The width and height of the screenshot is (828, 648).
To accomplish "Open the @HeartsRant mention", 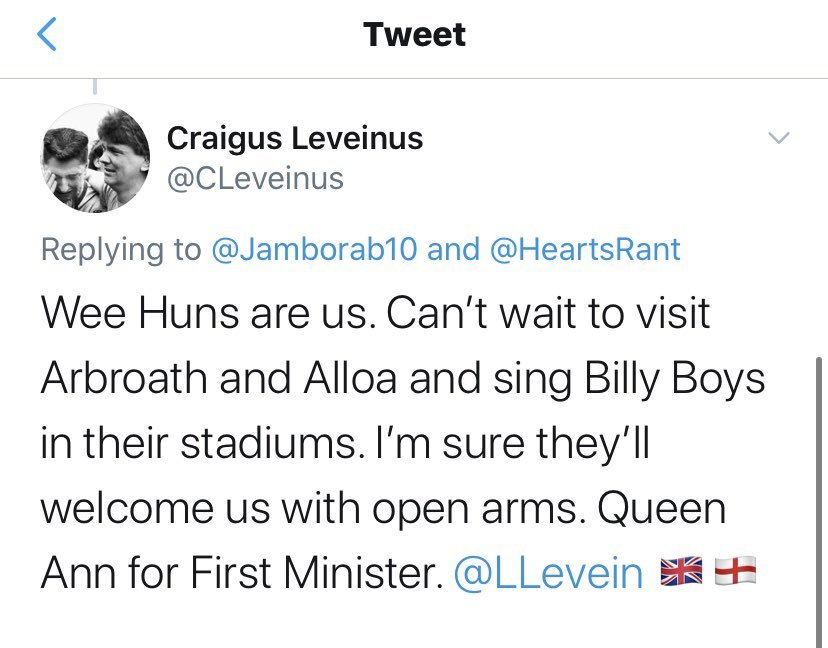I will (x=585, y=249).
